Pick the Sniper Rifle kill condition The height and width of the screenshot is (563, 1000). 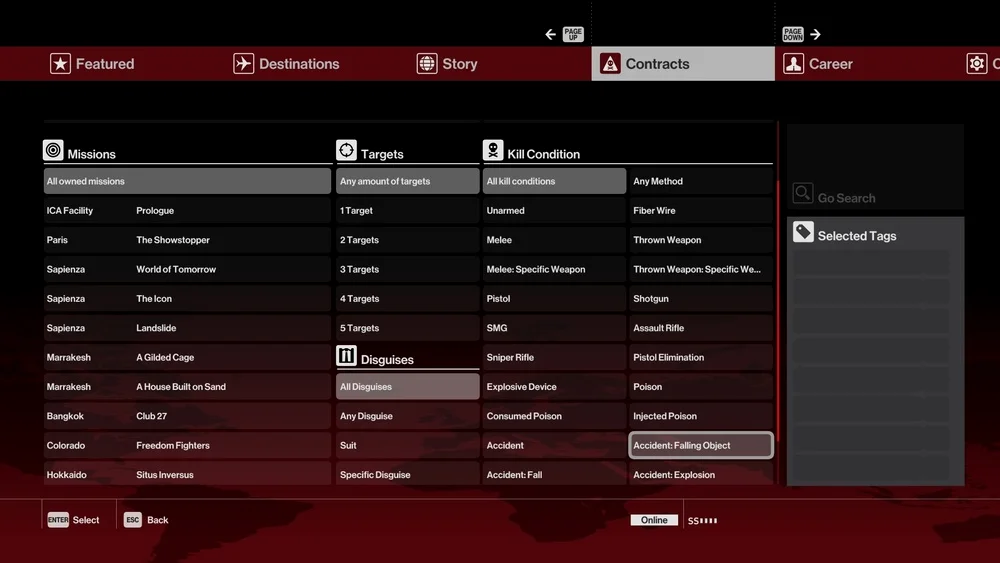pyautogui.click(x=554, y=357)
